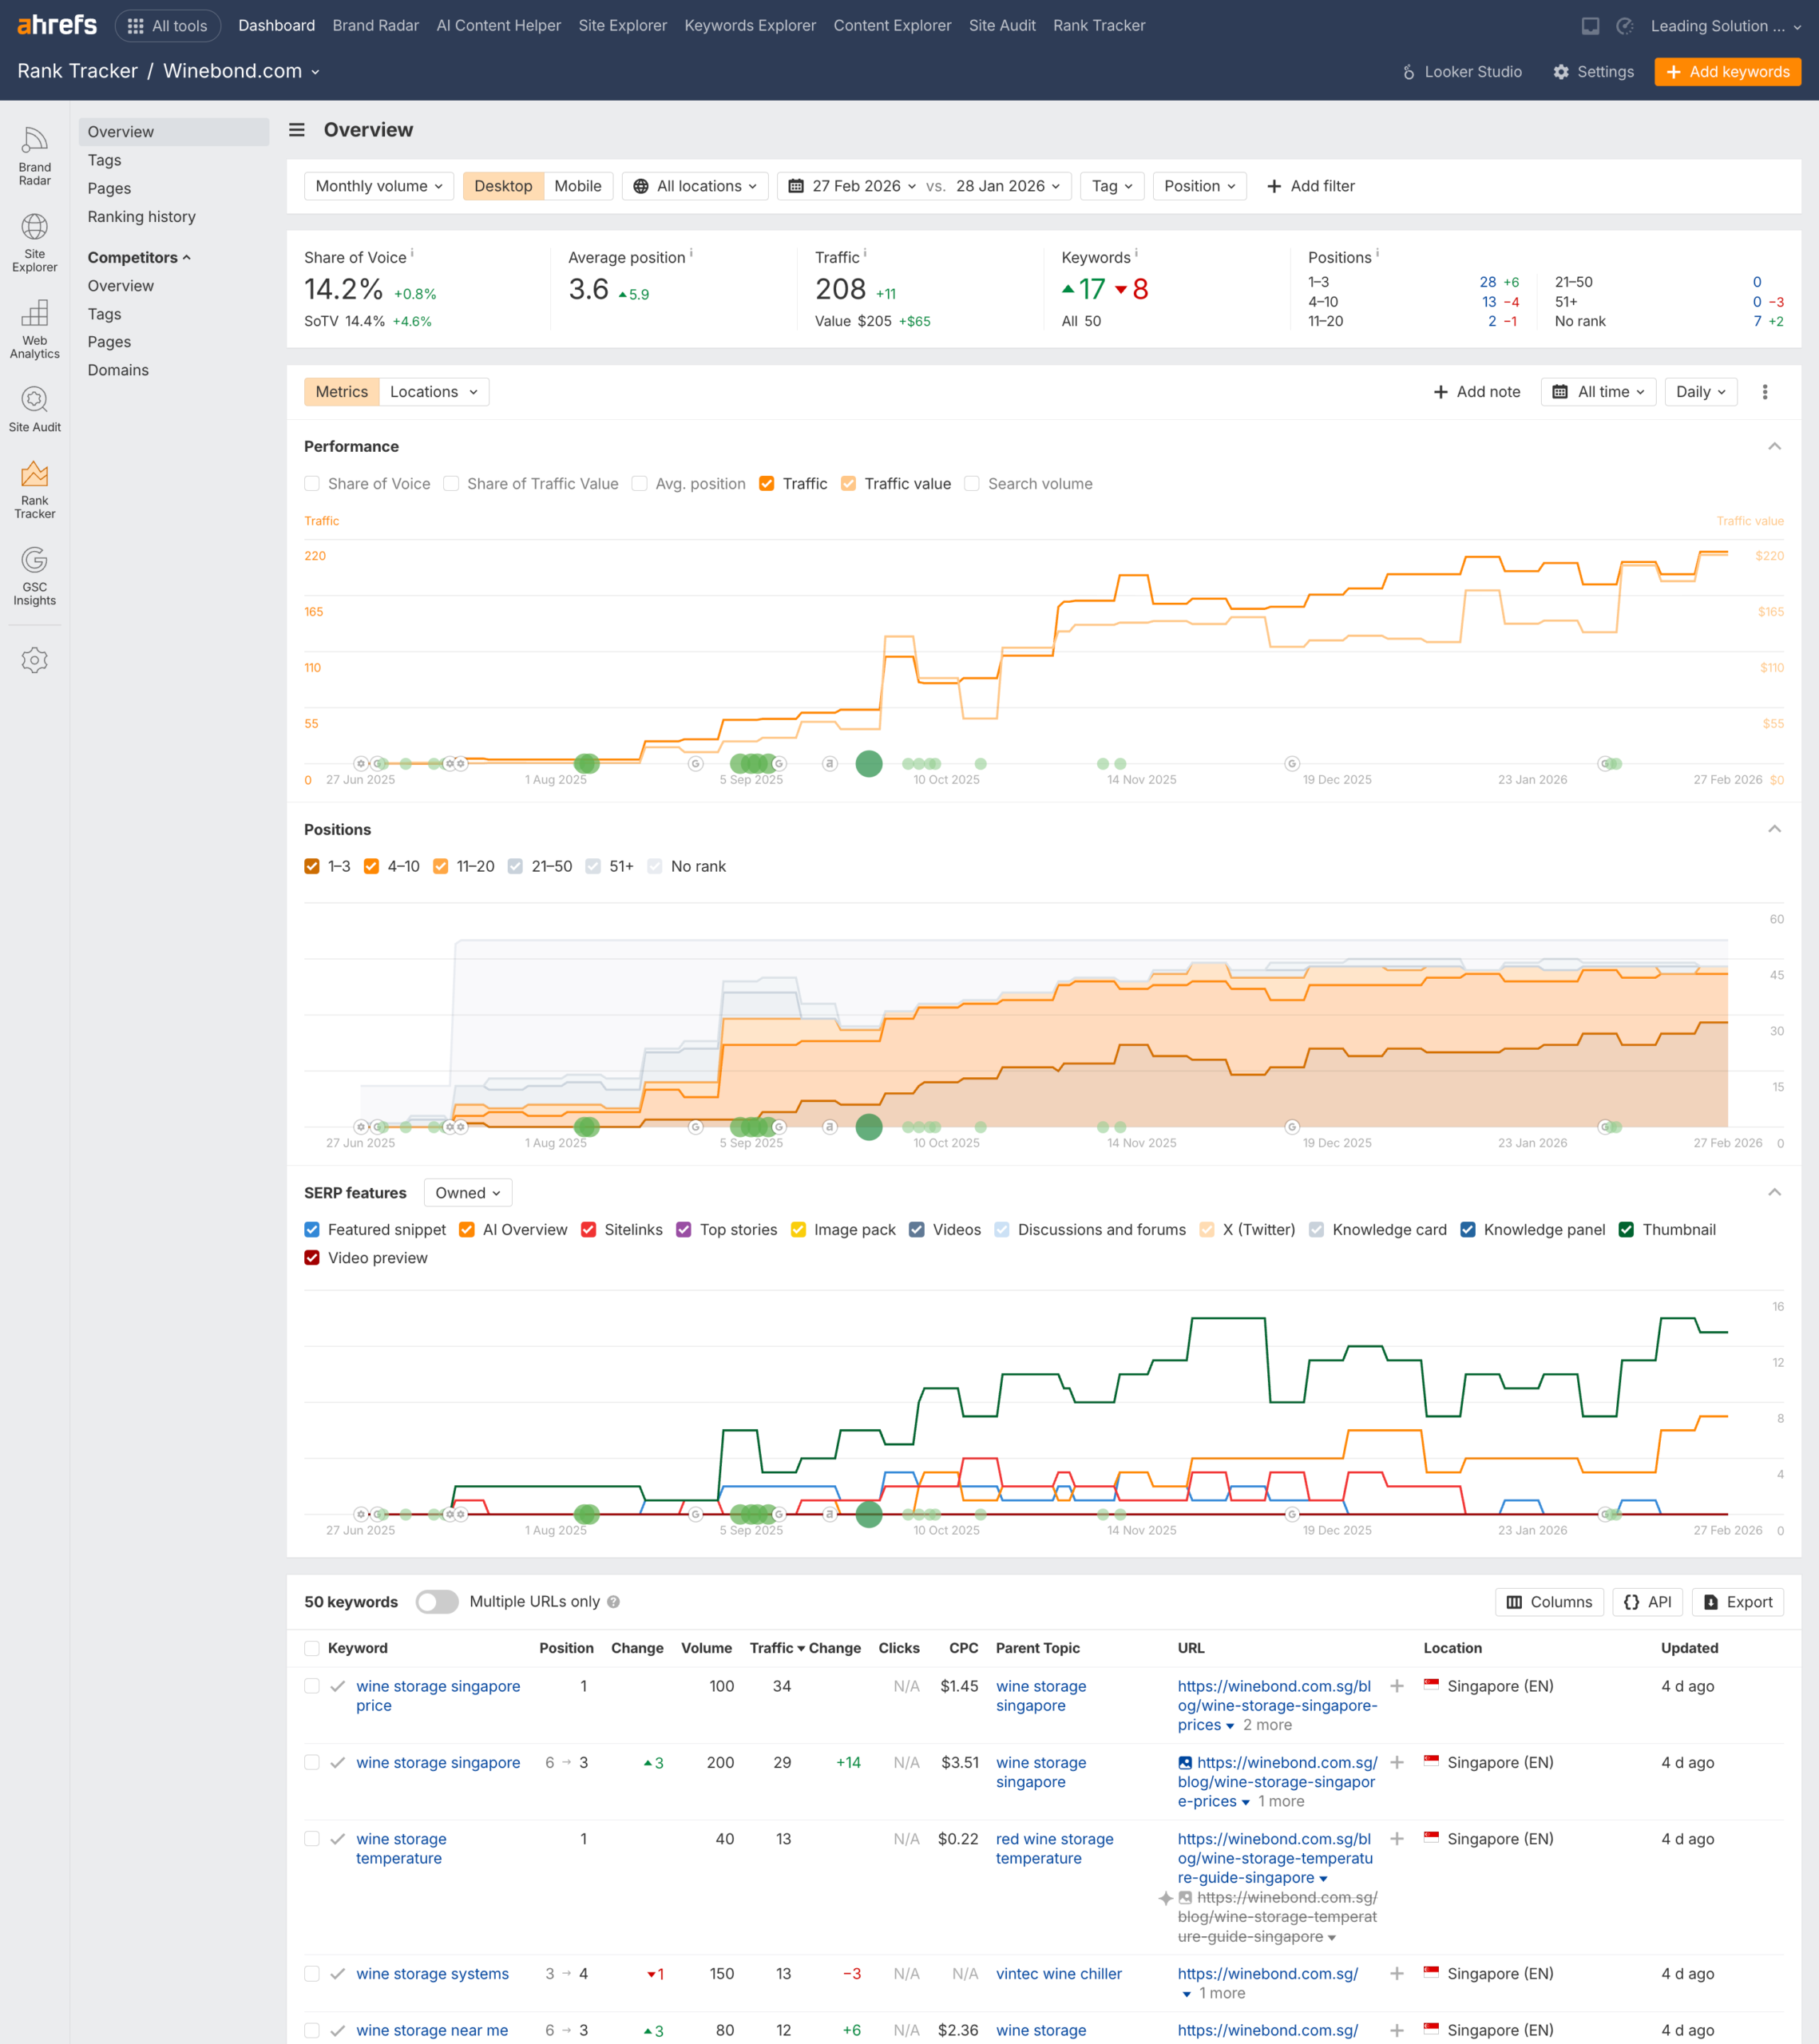Click the help icon next to Multiple URLs only
The width and height of the screenshot is (1819, 2044).
click(613, 1602)
